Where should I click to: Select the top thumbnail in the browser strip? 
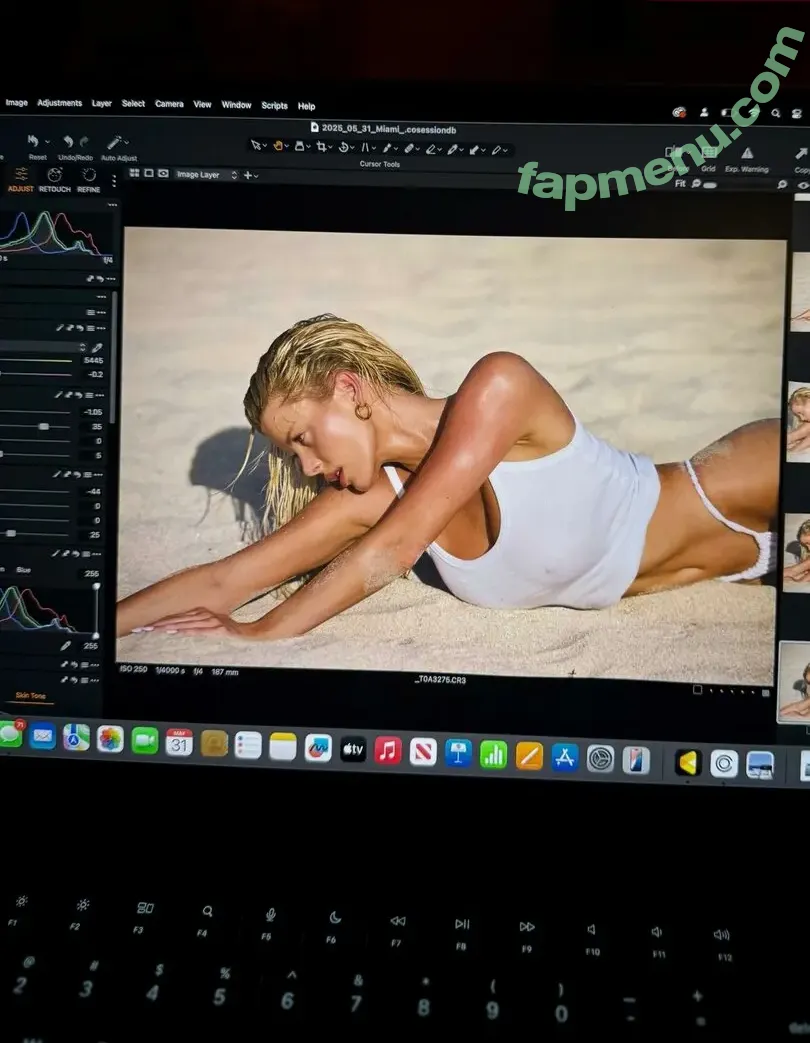point(799,292)
